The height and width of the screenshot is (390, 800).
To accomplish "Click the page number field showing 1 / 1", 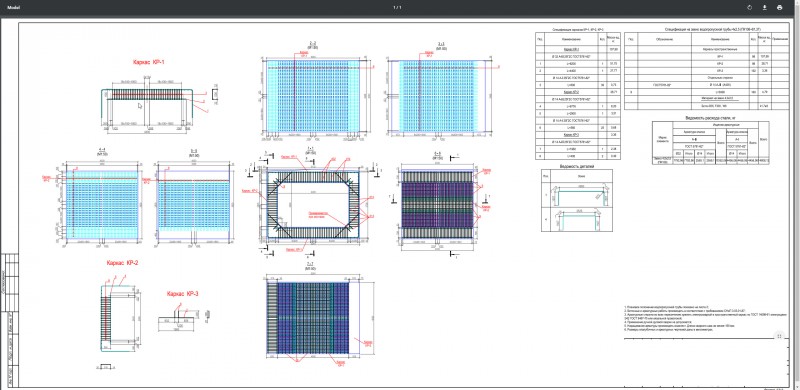I will click(397, 8).
